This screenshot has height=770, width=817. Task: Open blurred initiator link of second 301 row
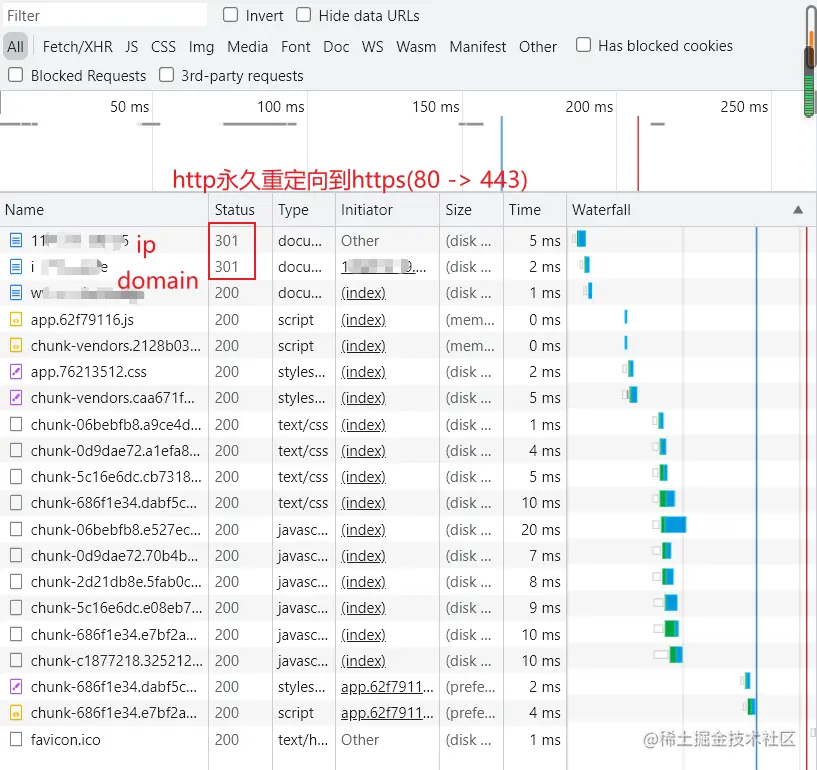point(383,266)
